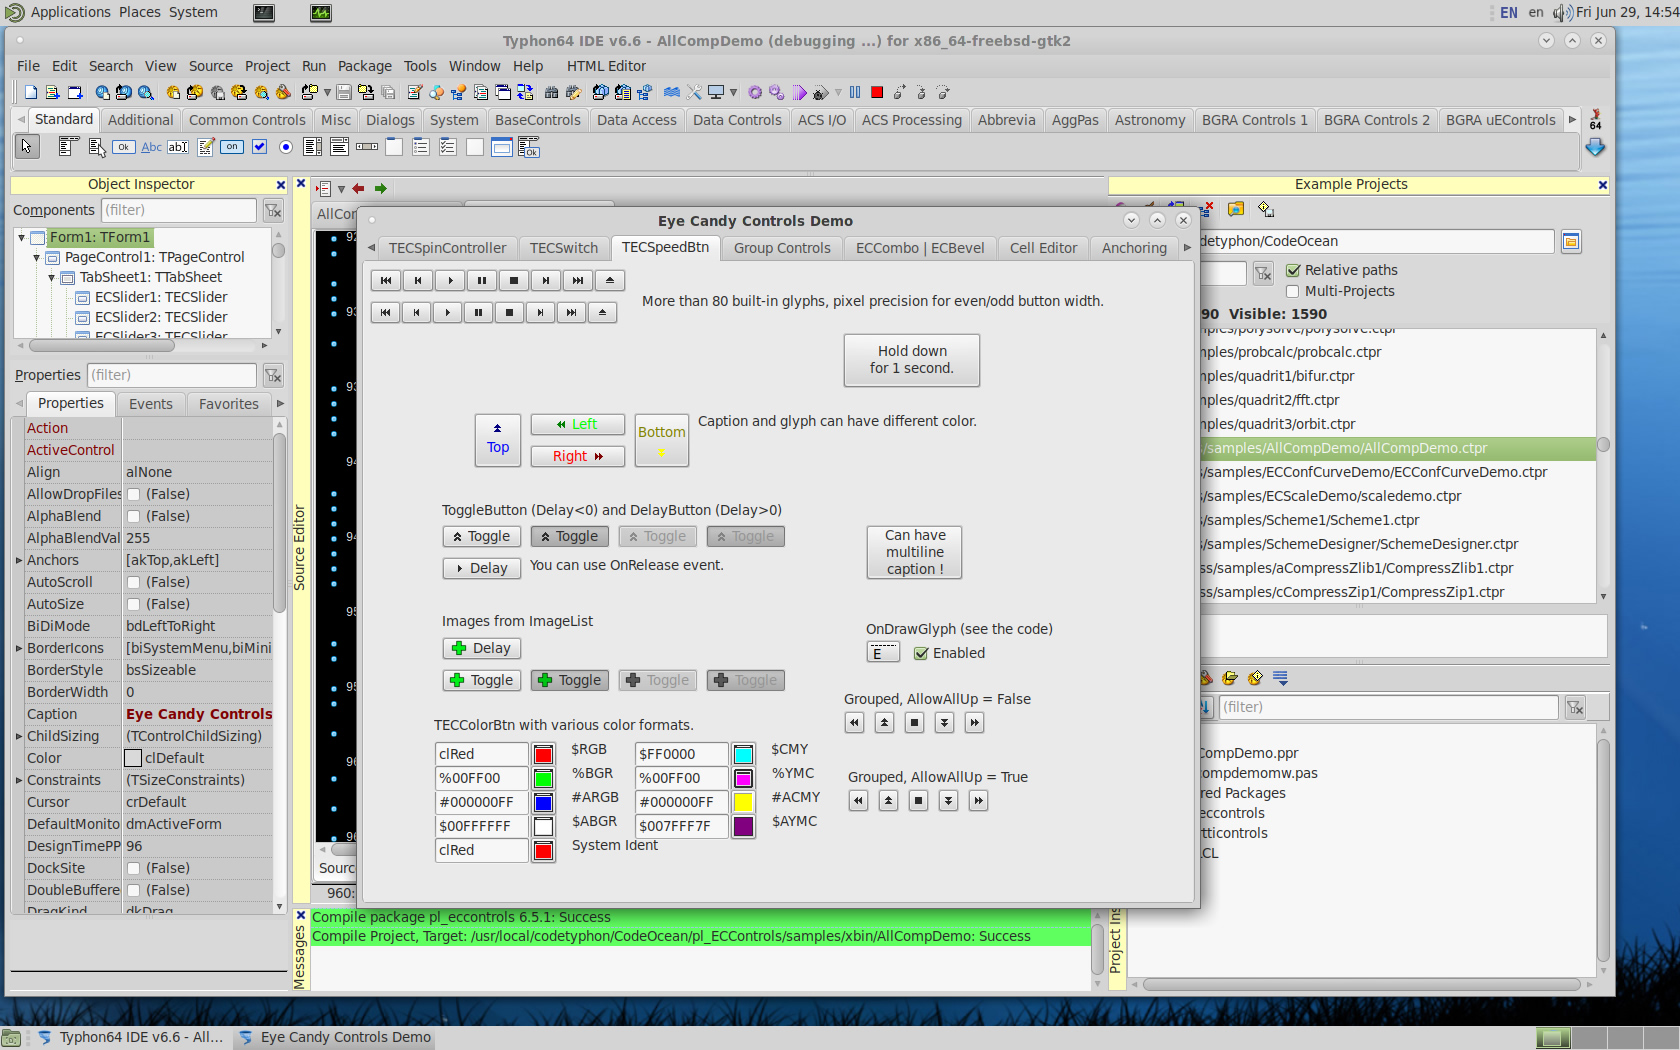The image size is (1680, 1050).
Task: Toggle the AutoScroll False checkbox
Action: (x=133, y=582)
